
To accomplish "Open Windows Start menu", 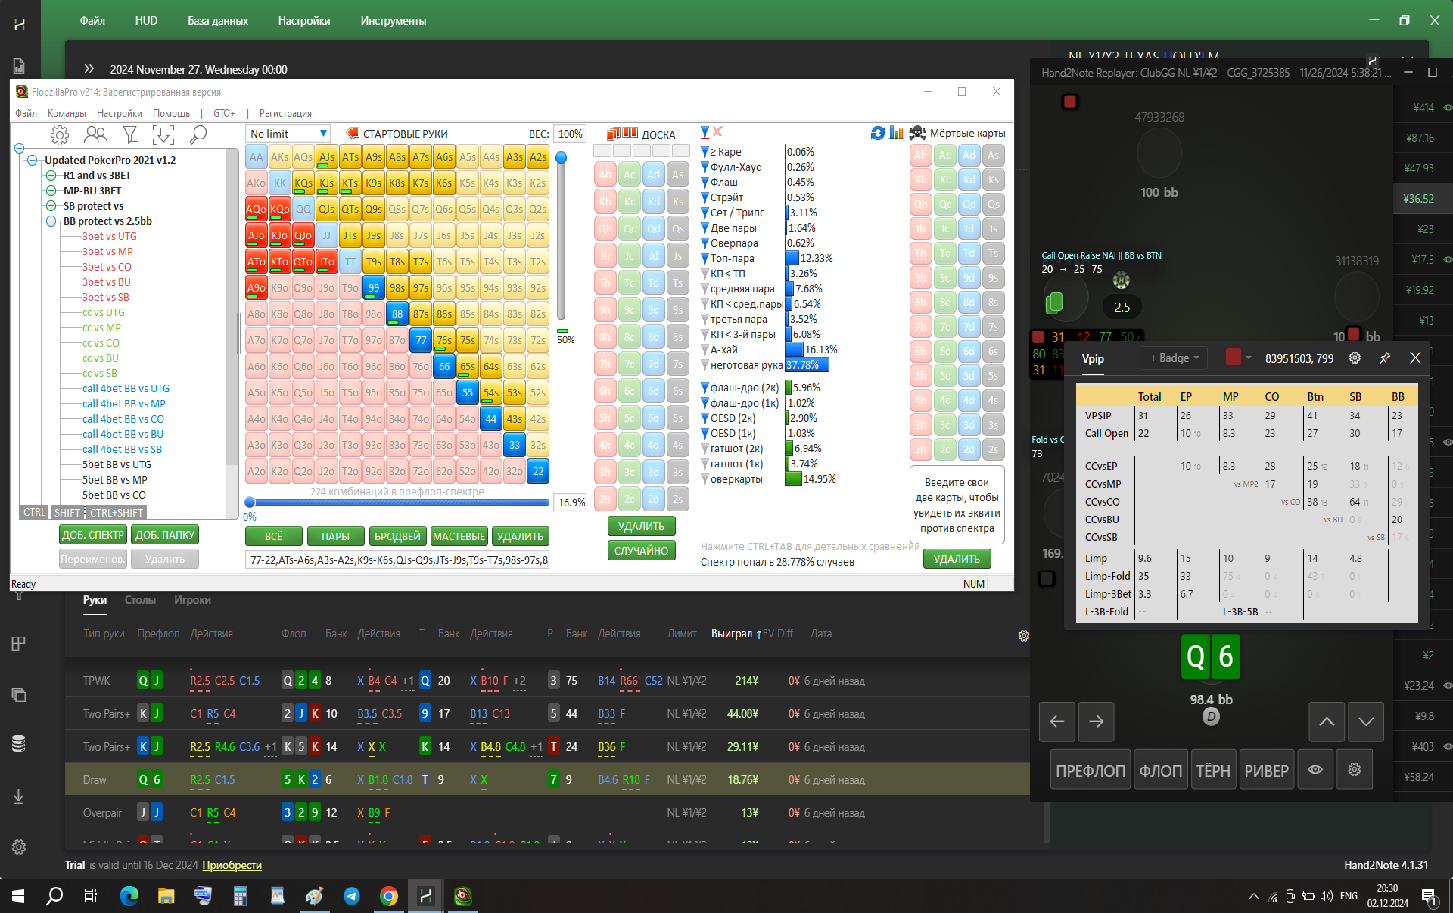I will [x=18, y=896].
